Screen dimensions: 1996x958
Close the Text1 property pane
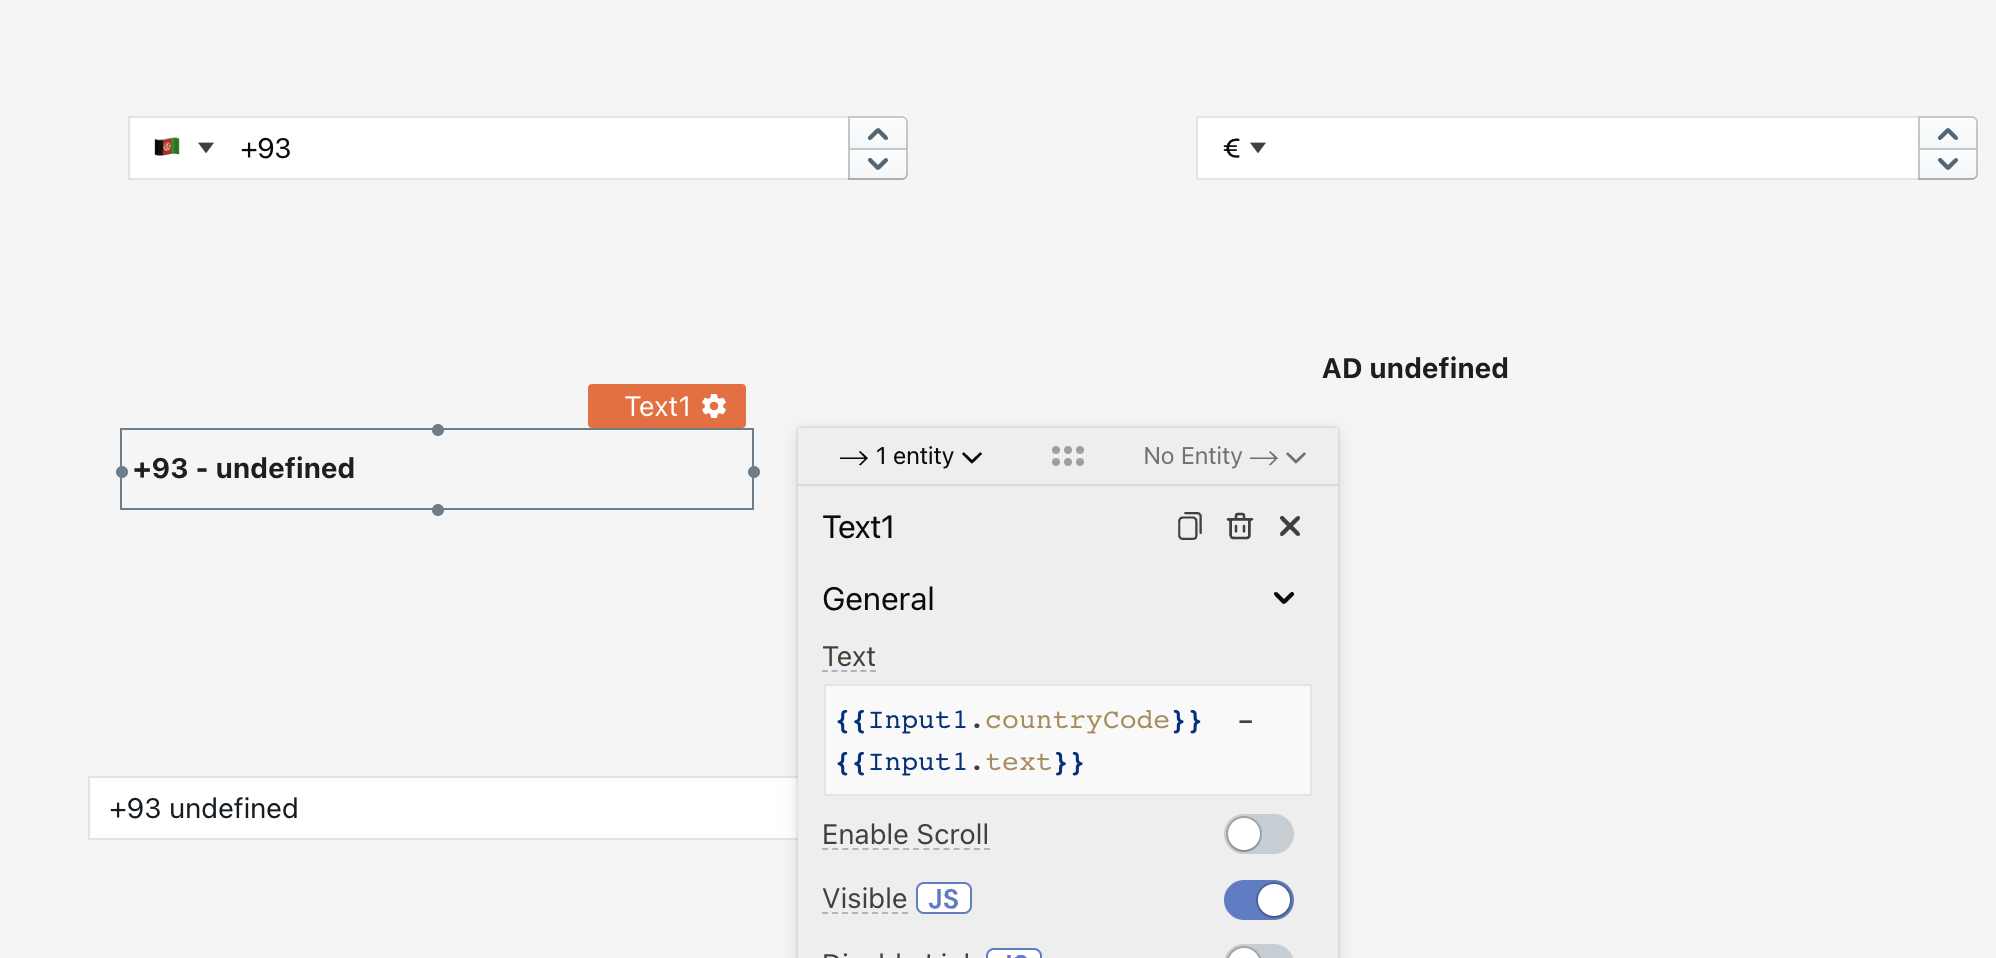click(1290, 526)
